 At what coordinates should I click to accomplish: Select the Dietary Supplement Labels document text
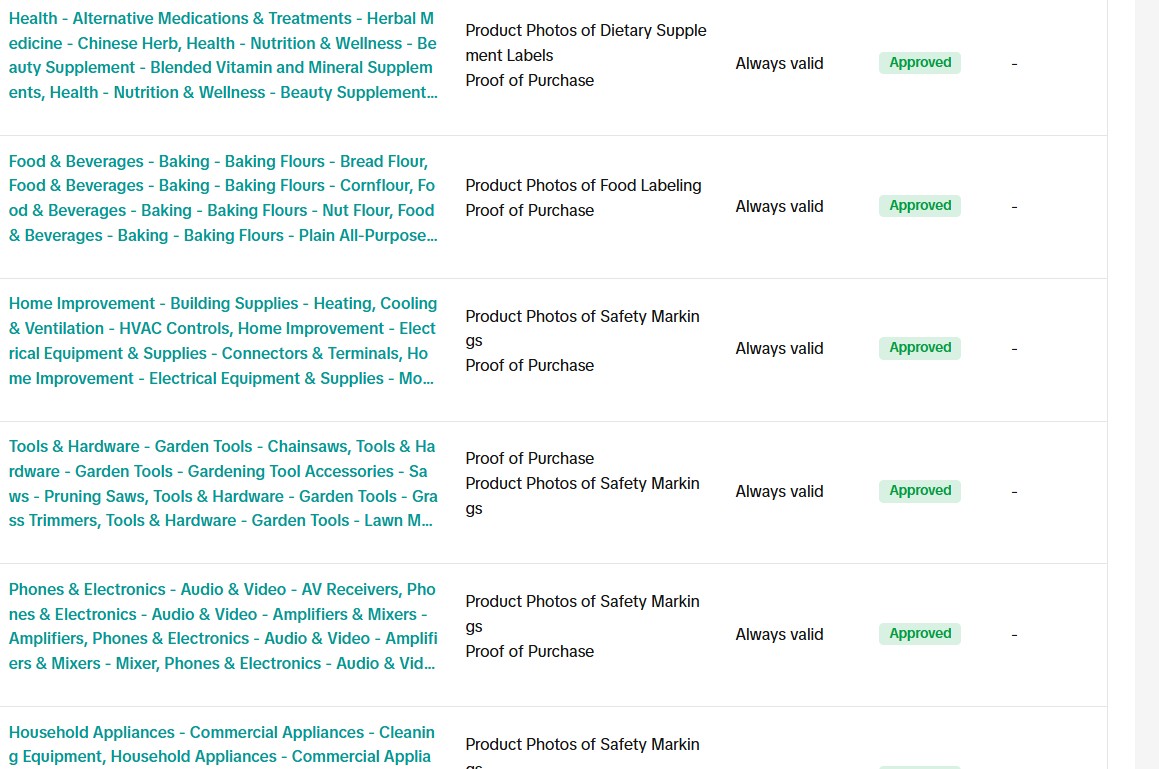pyautogui.click(x=585, y=43)
